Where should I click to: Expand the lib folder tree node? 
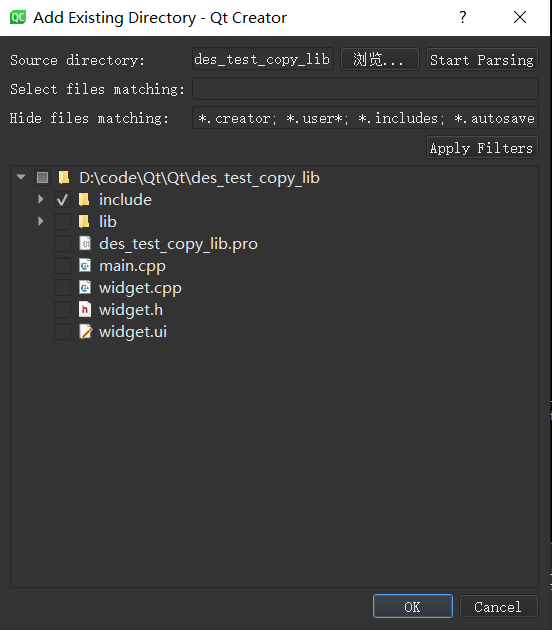pos(41,221)
